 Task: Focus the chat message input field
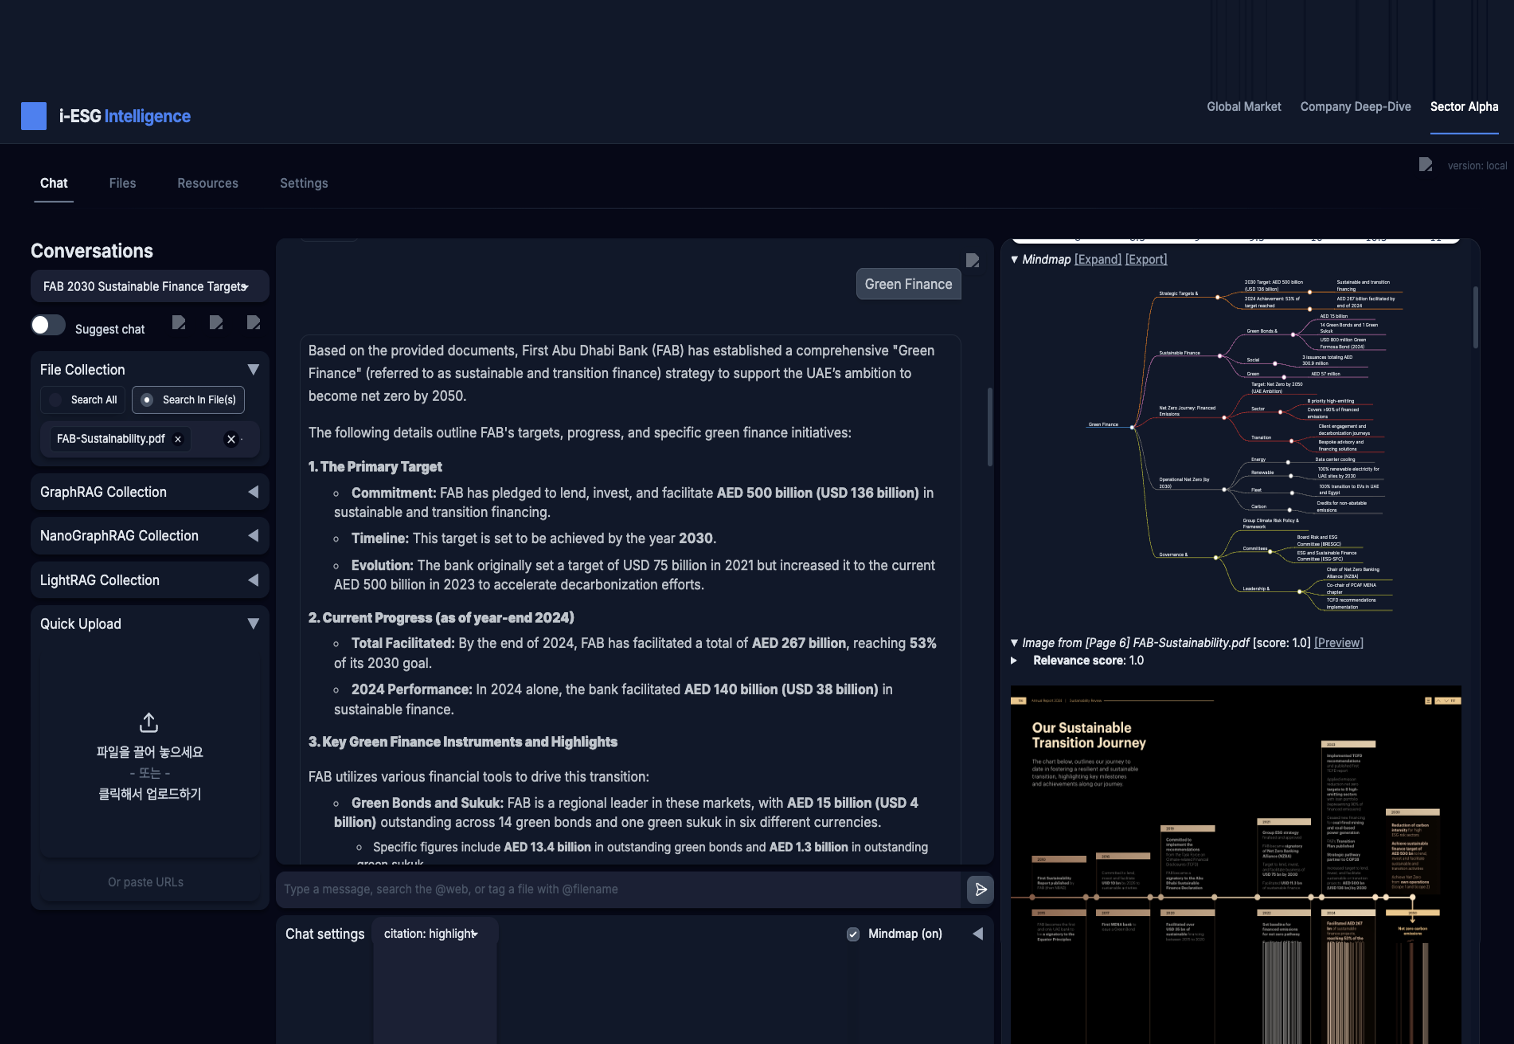pos(620,889)
